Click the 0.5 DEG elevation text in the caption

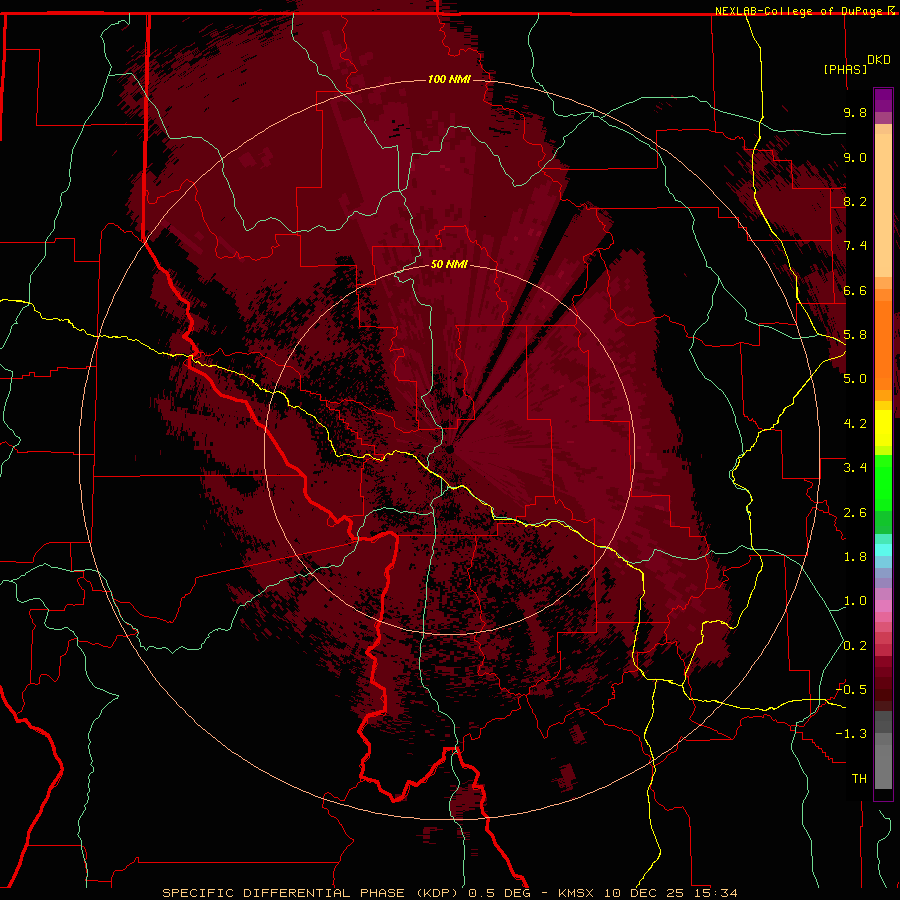(499, 893)
